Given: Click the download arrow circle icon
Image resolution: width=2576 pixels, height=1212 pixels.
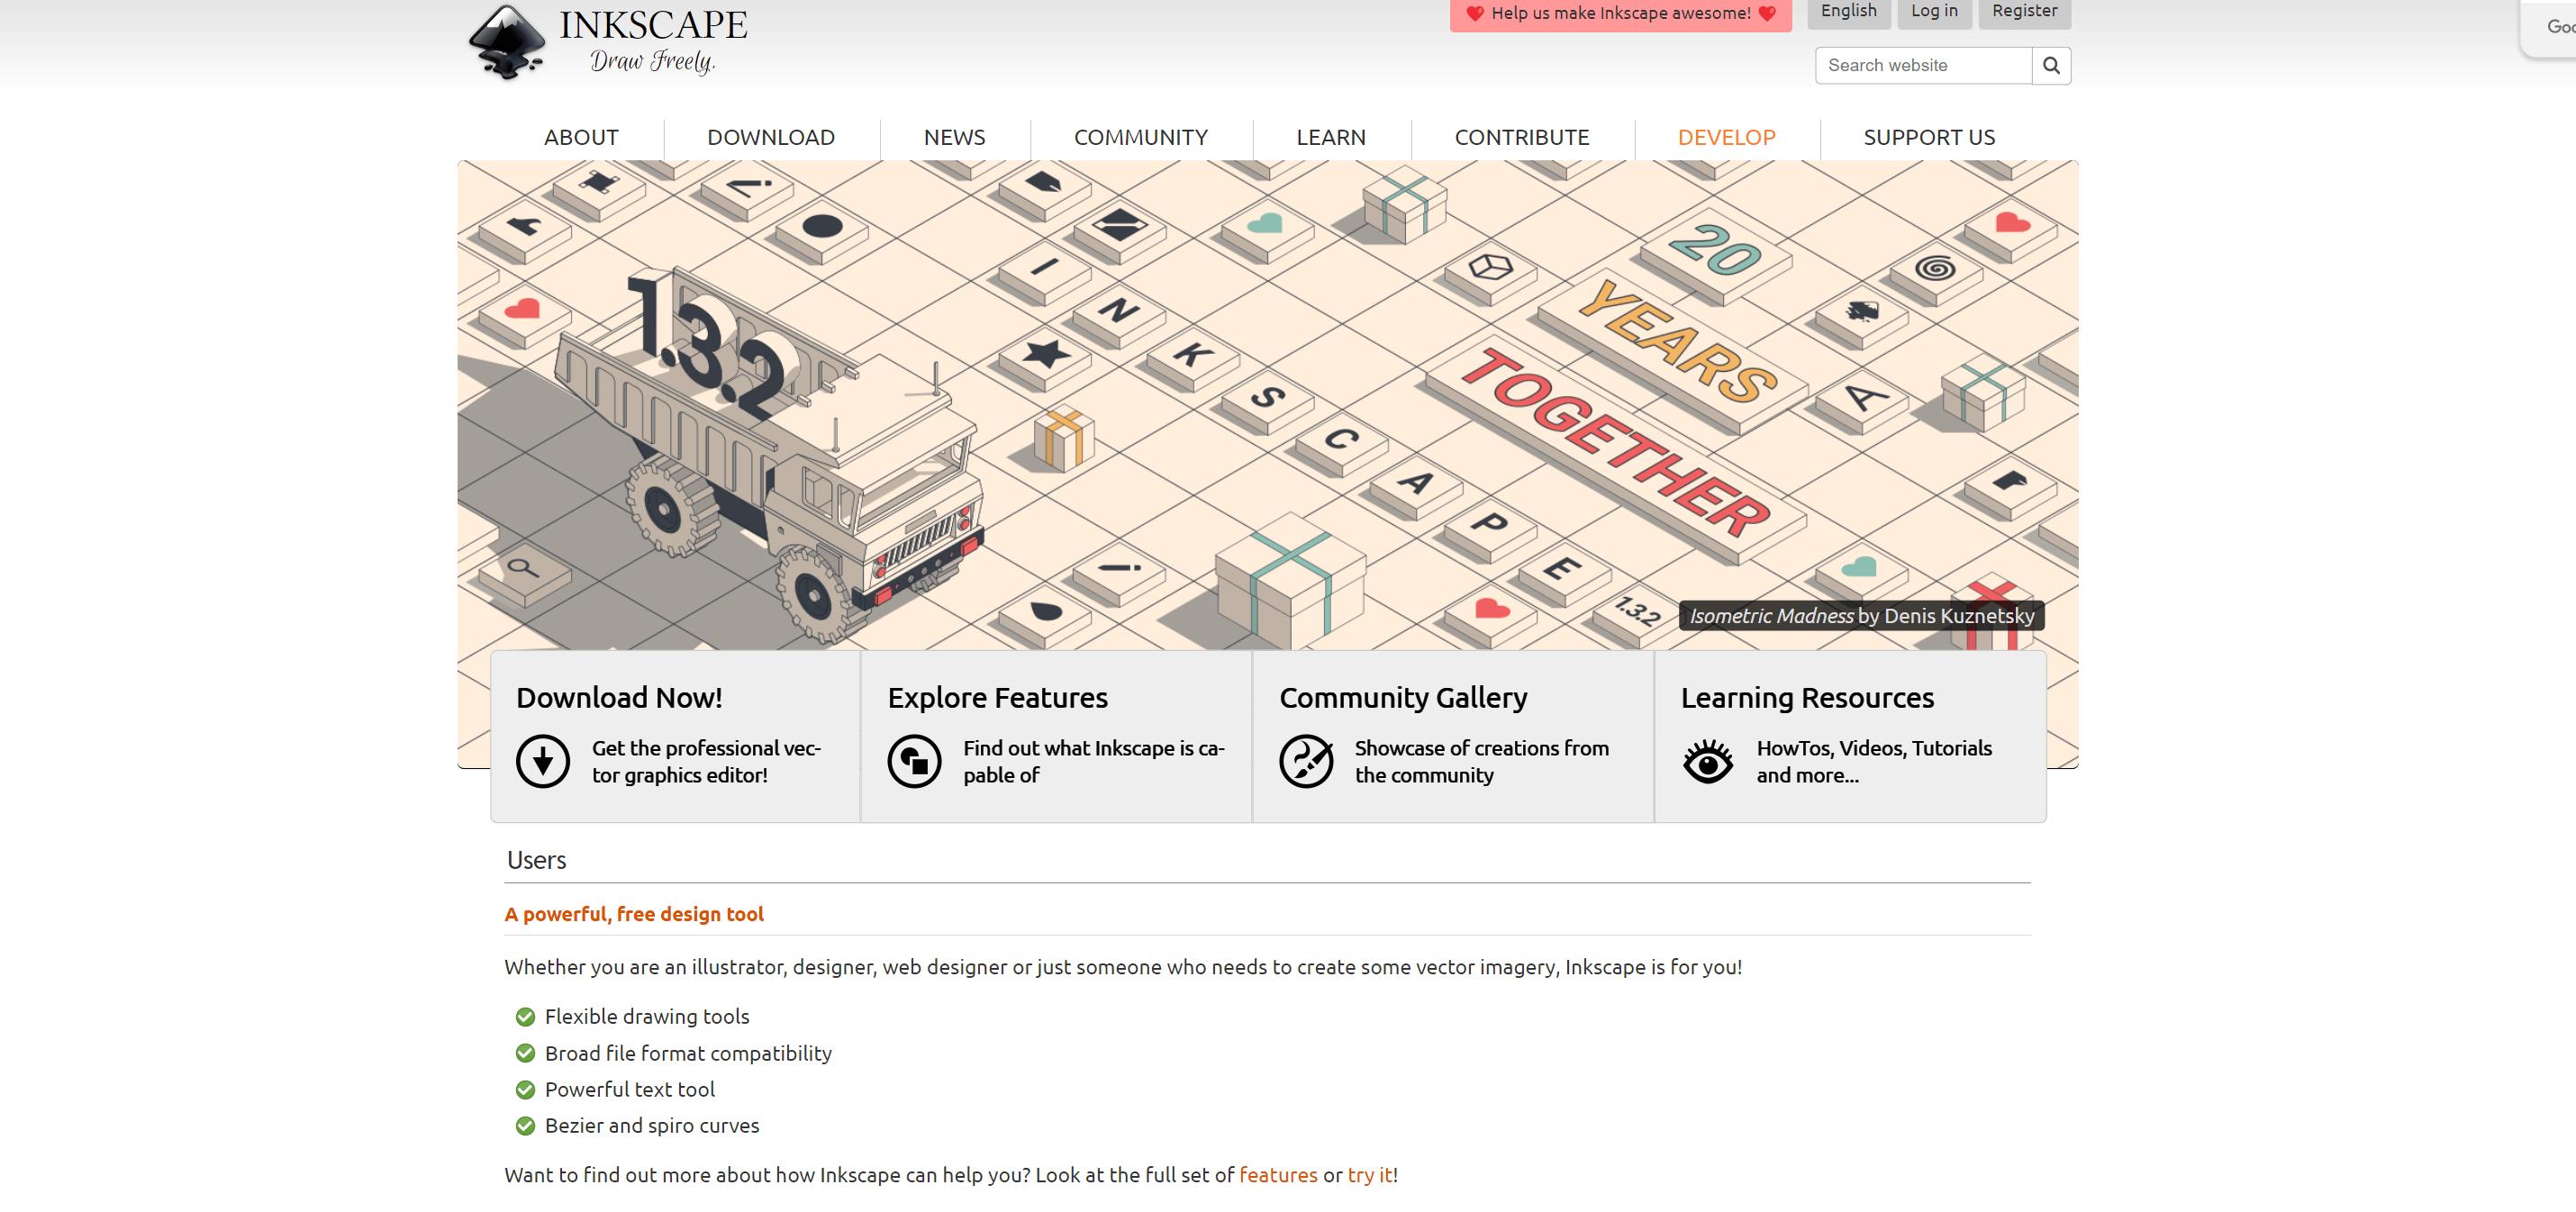Looking at the screenshot, I should pos(542,761).
